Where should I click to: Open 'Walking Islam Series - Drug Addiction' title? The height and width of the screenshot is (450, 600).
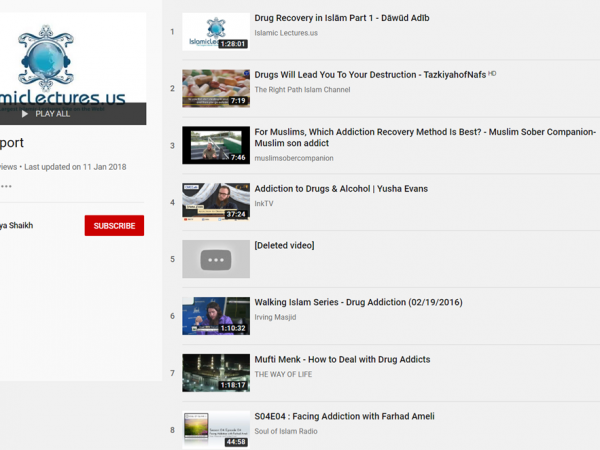click(358, 302)
